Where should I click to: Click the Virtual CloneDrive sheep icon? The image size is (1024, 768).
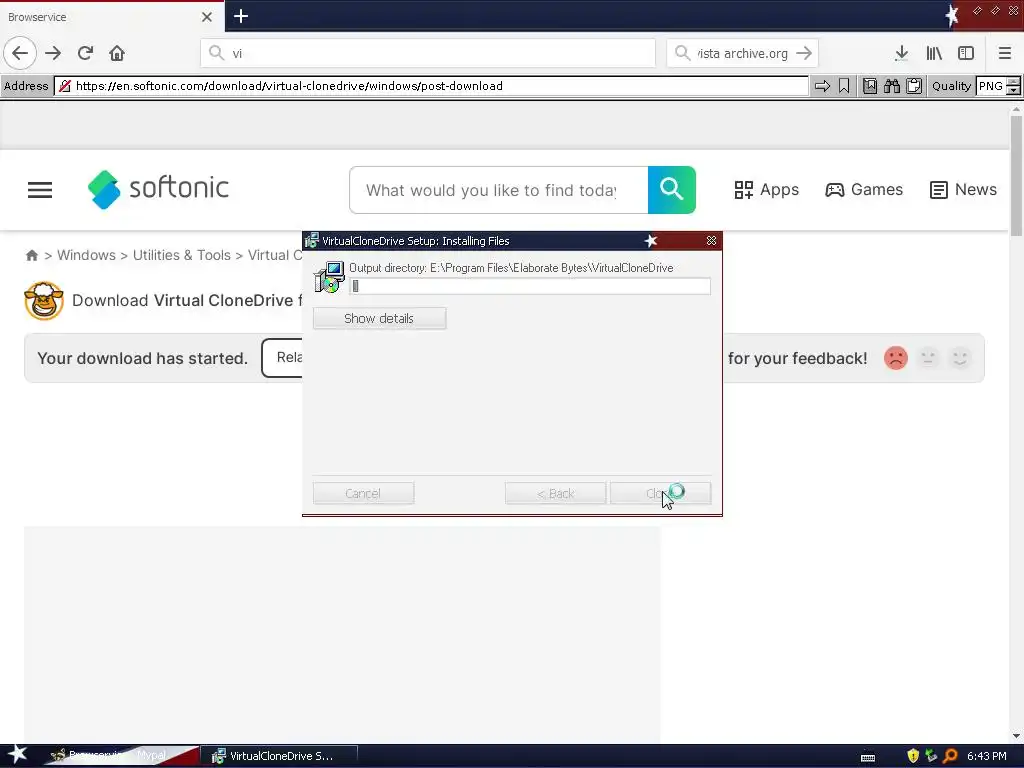[44, 300]
